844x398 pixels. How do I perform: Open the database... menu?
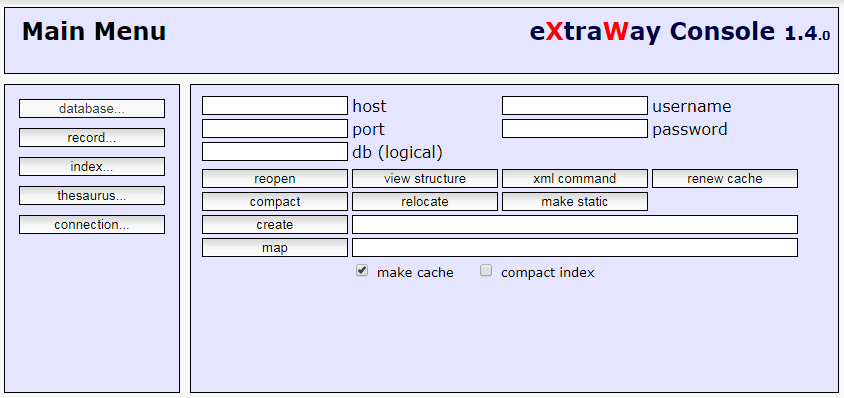[x=92, y=108]
